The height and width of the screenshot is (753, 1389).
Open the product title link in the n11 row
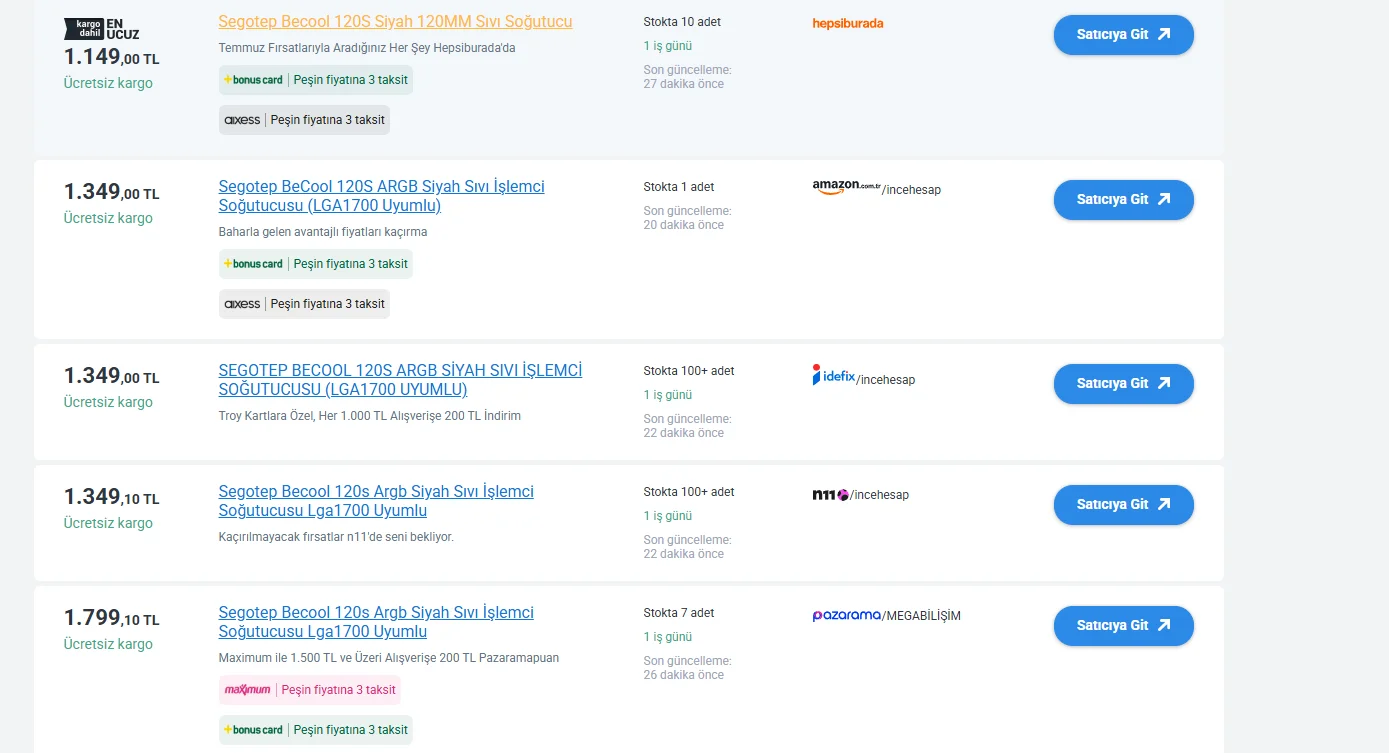tap(376, 501)
